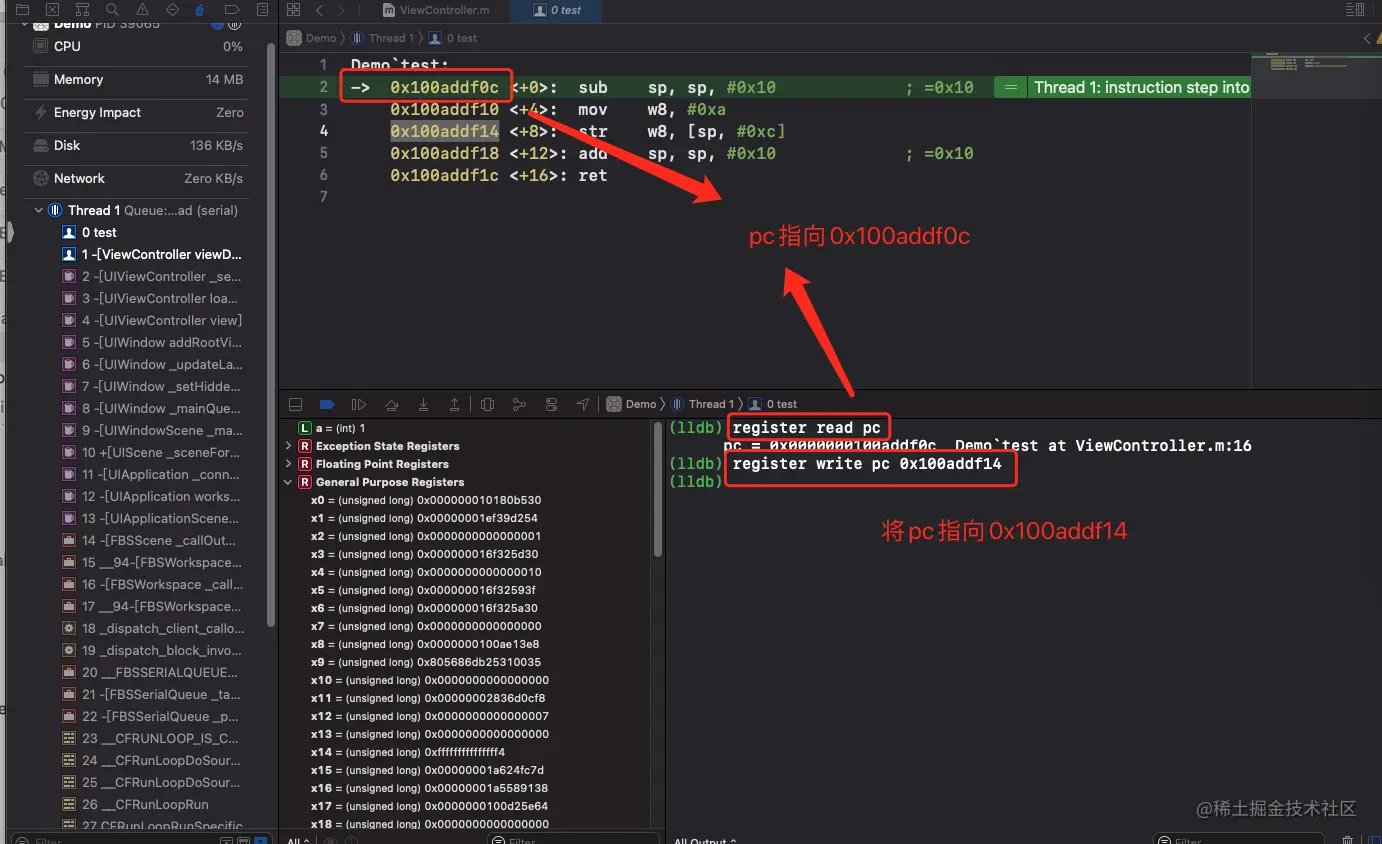The width and height of the screenshot is (1382, 844).
Task: Open the Find navigator magnifier icon
Action: pos(112,9)
